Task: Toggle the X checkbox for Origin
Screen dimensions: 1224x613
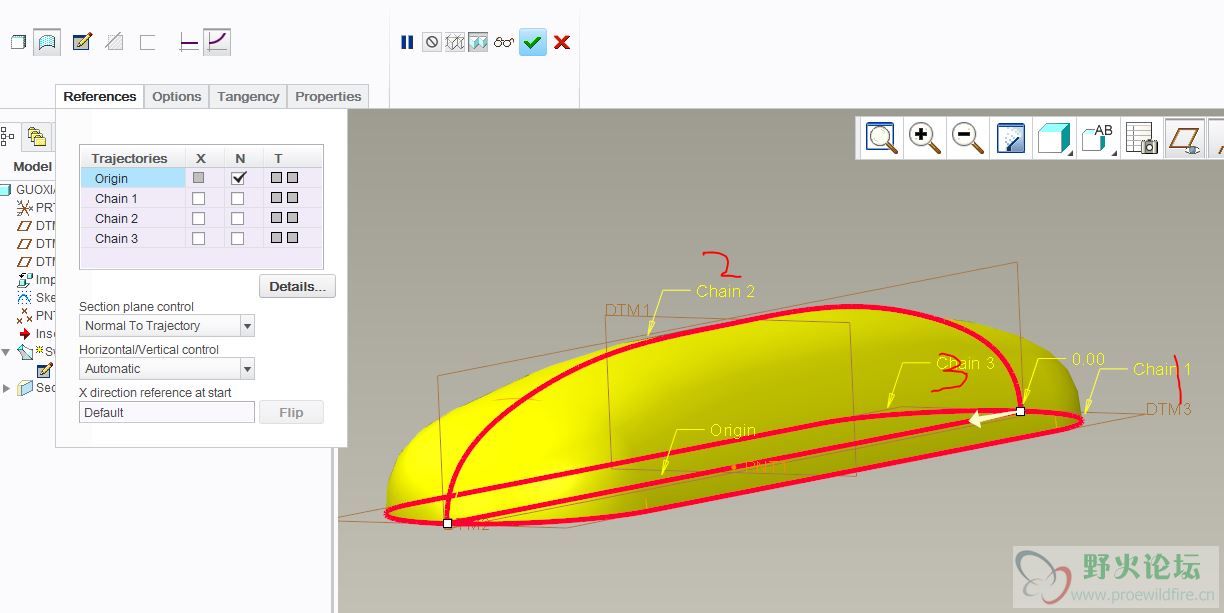Action: (x=198, y=178)
